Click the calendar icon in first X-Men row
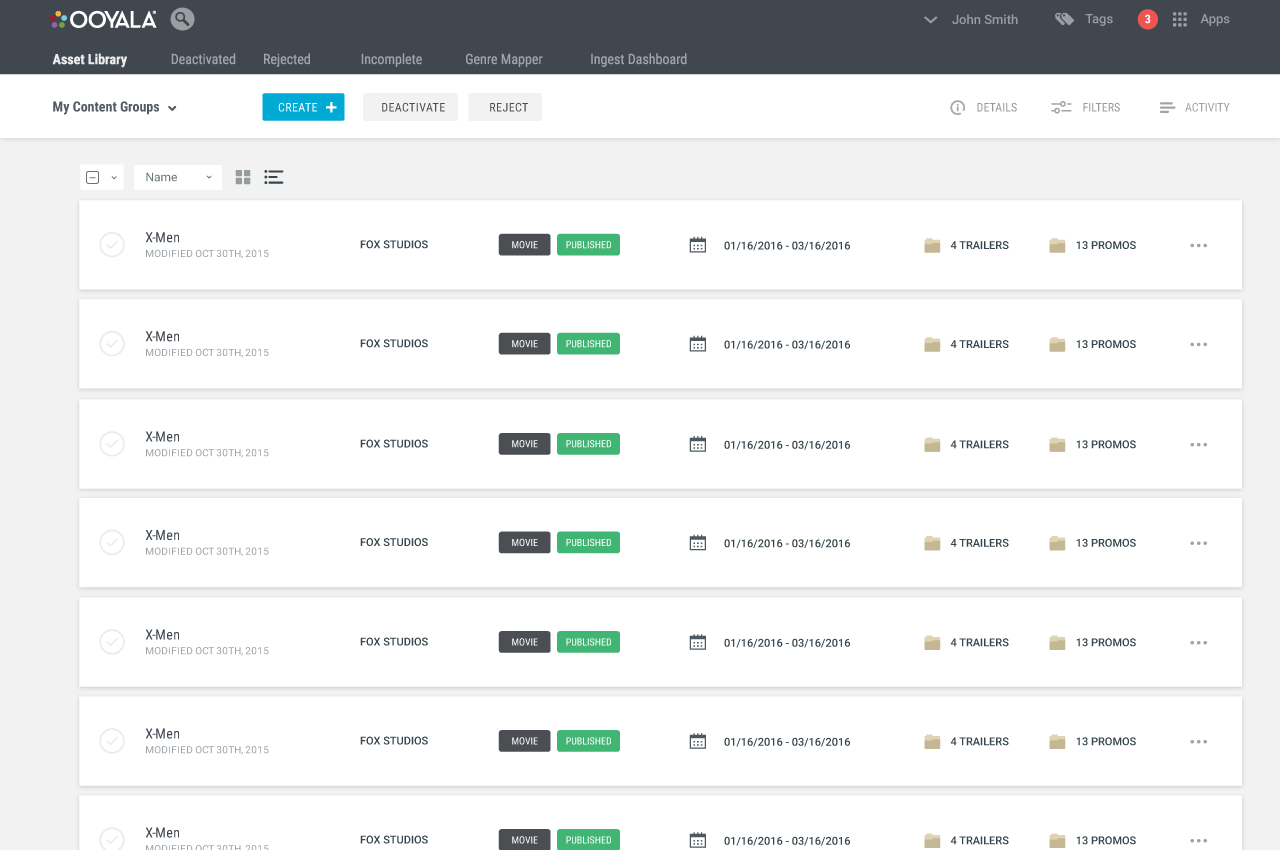Screen dimensions: 1280x850 tap(698, 245)
